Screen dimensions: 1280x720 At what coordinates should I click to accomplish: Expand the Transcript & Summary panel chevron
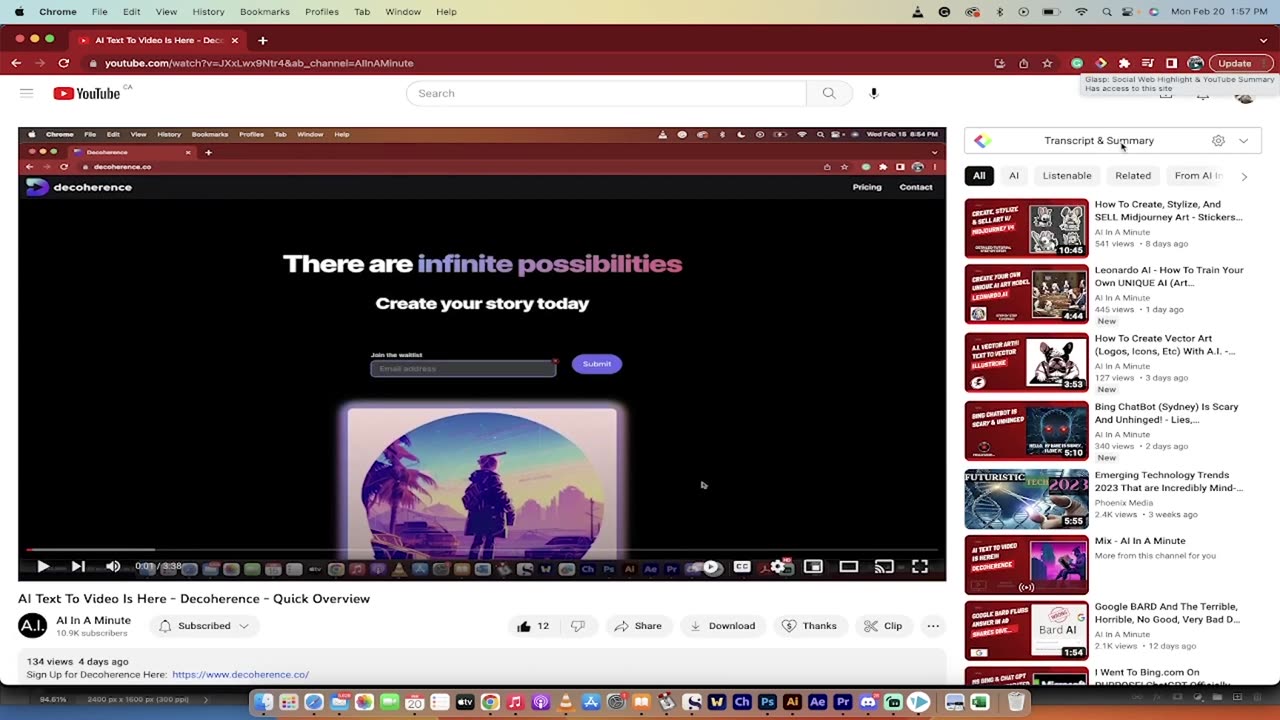(1243, 141)
